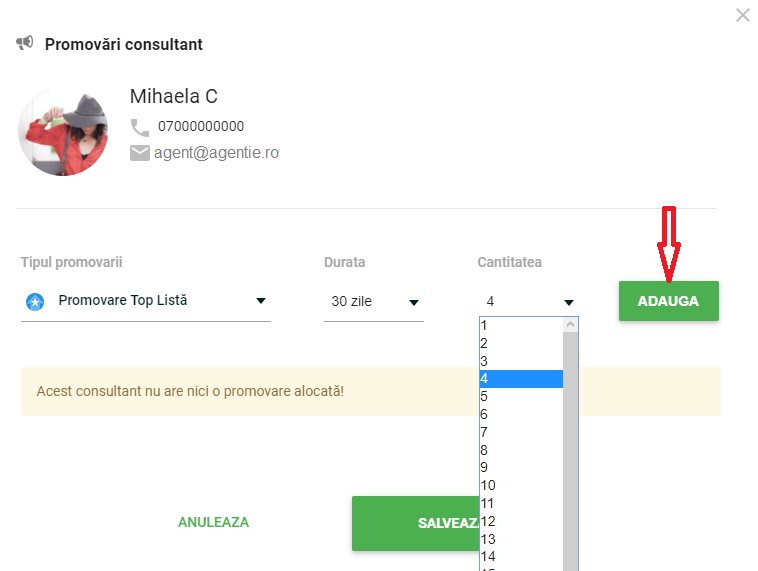Image resolution: width=758 pixels, height=571 pixels.
Task: Click the email envelope icon
Action: 140,153
